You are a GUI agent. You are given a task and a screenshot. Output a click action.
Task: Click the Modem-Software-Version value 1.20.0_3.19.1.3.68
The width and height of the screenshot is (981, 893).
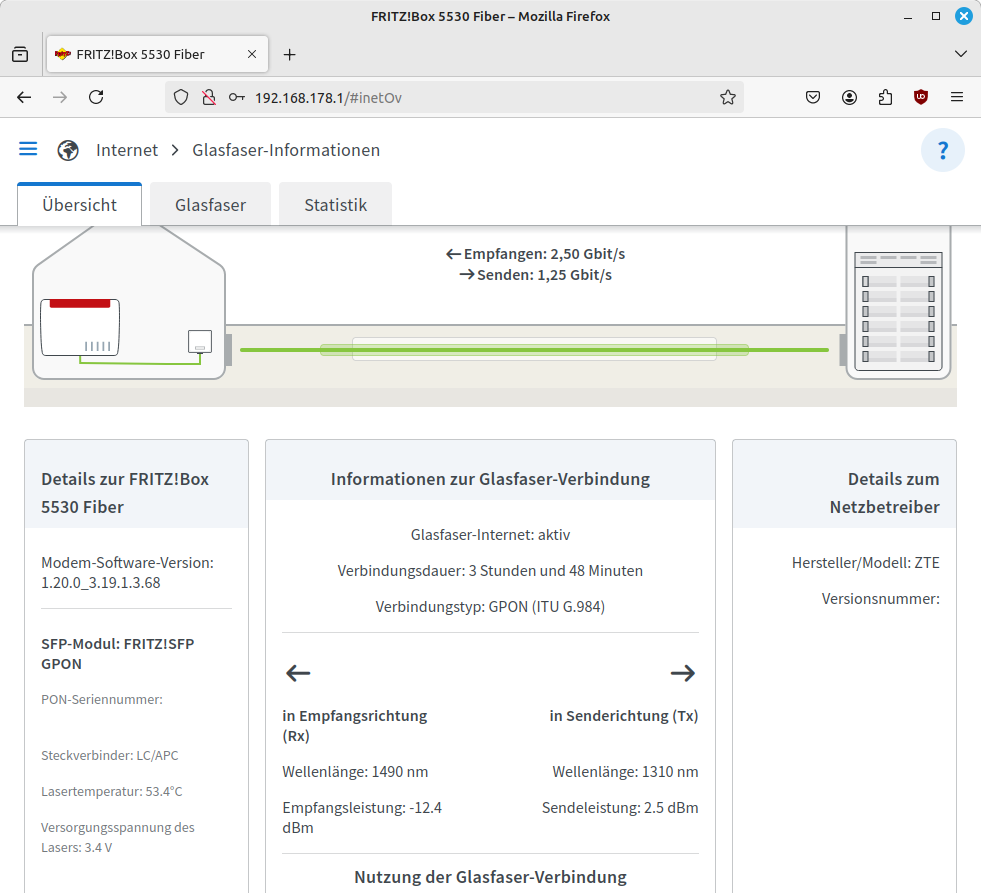click(x=101, y=583)
